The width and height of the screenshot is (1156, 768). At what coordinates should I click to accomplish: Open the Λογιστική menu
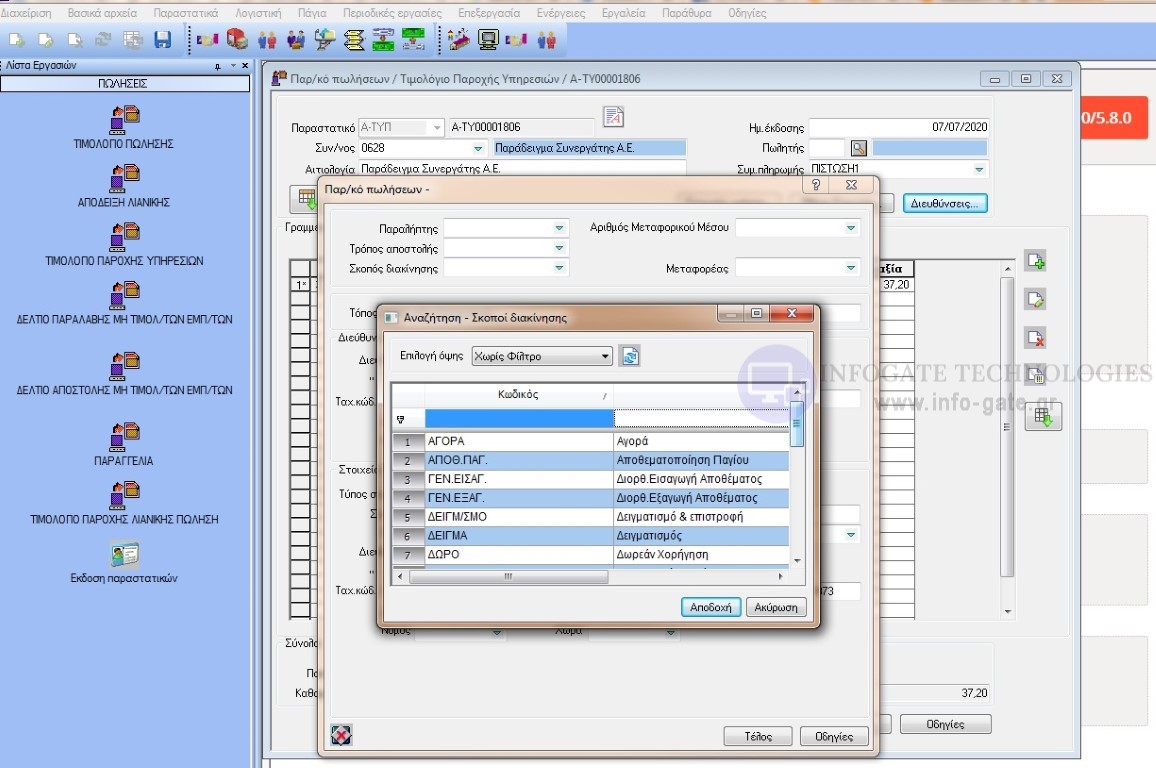(x=258, y=13)
